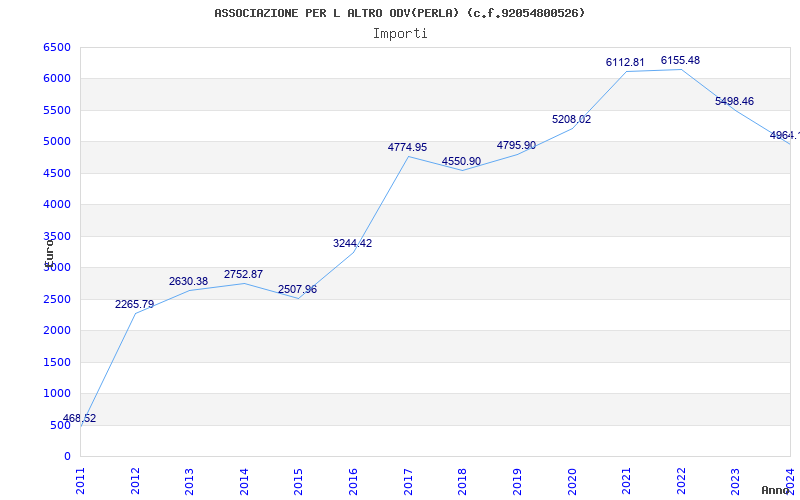Click y-axis tick 0

coord(67,456)
